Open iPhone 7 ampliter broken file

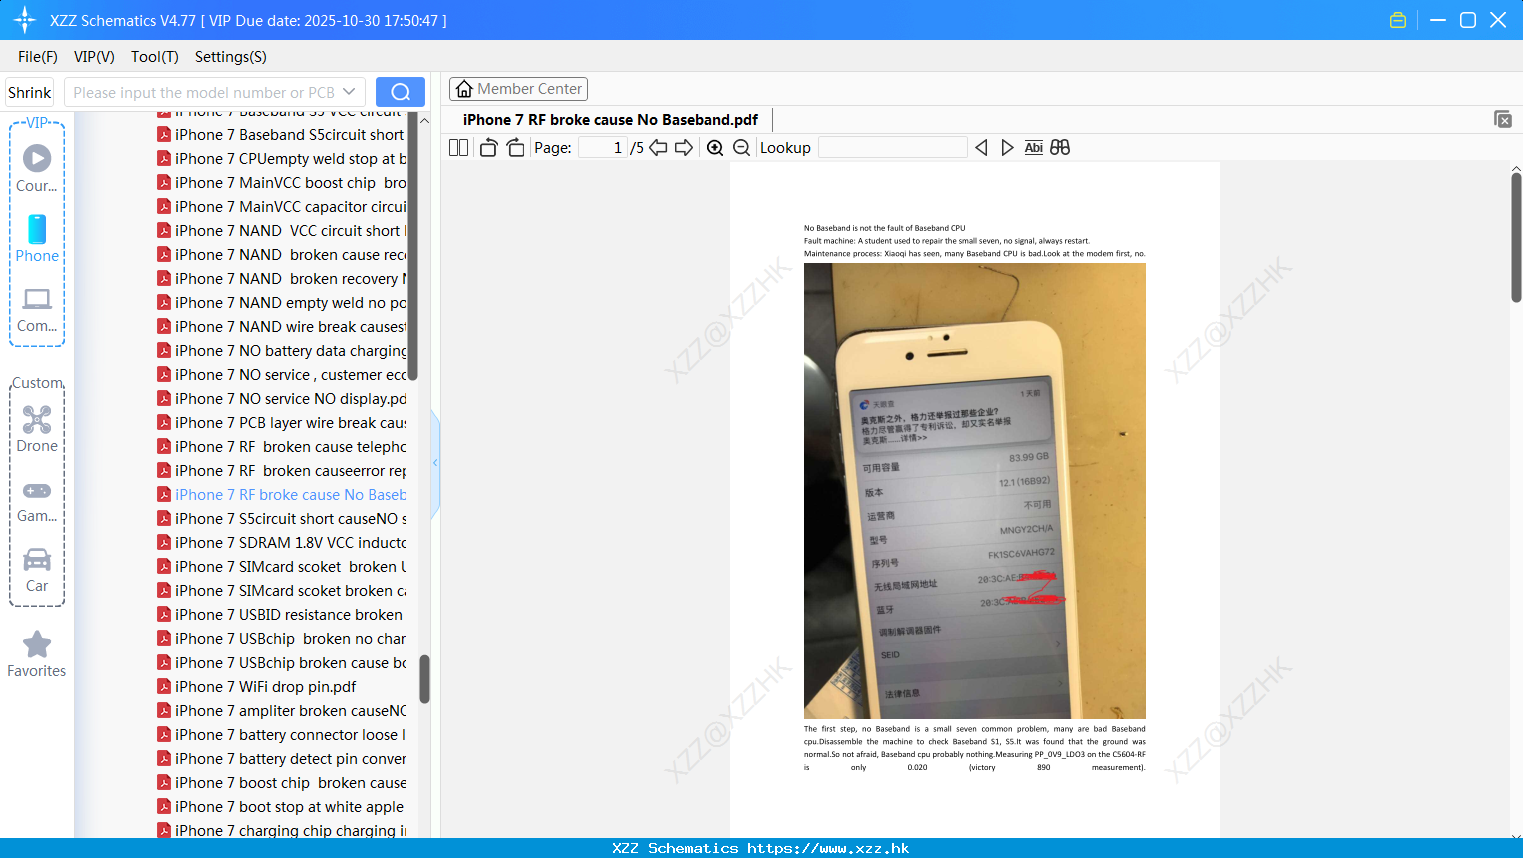pos(282,711)
